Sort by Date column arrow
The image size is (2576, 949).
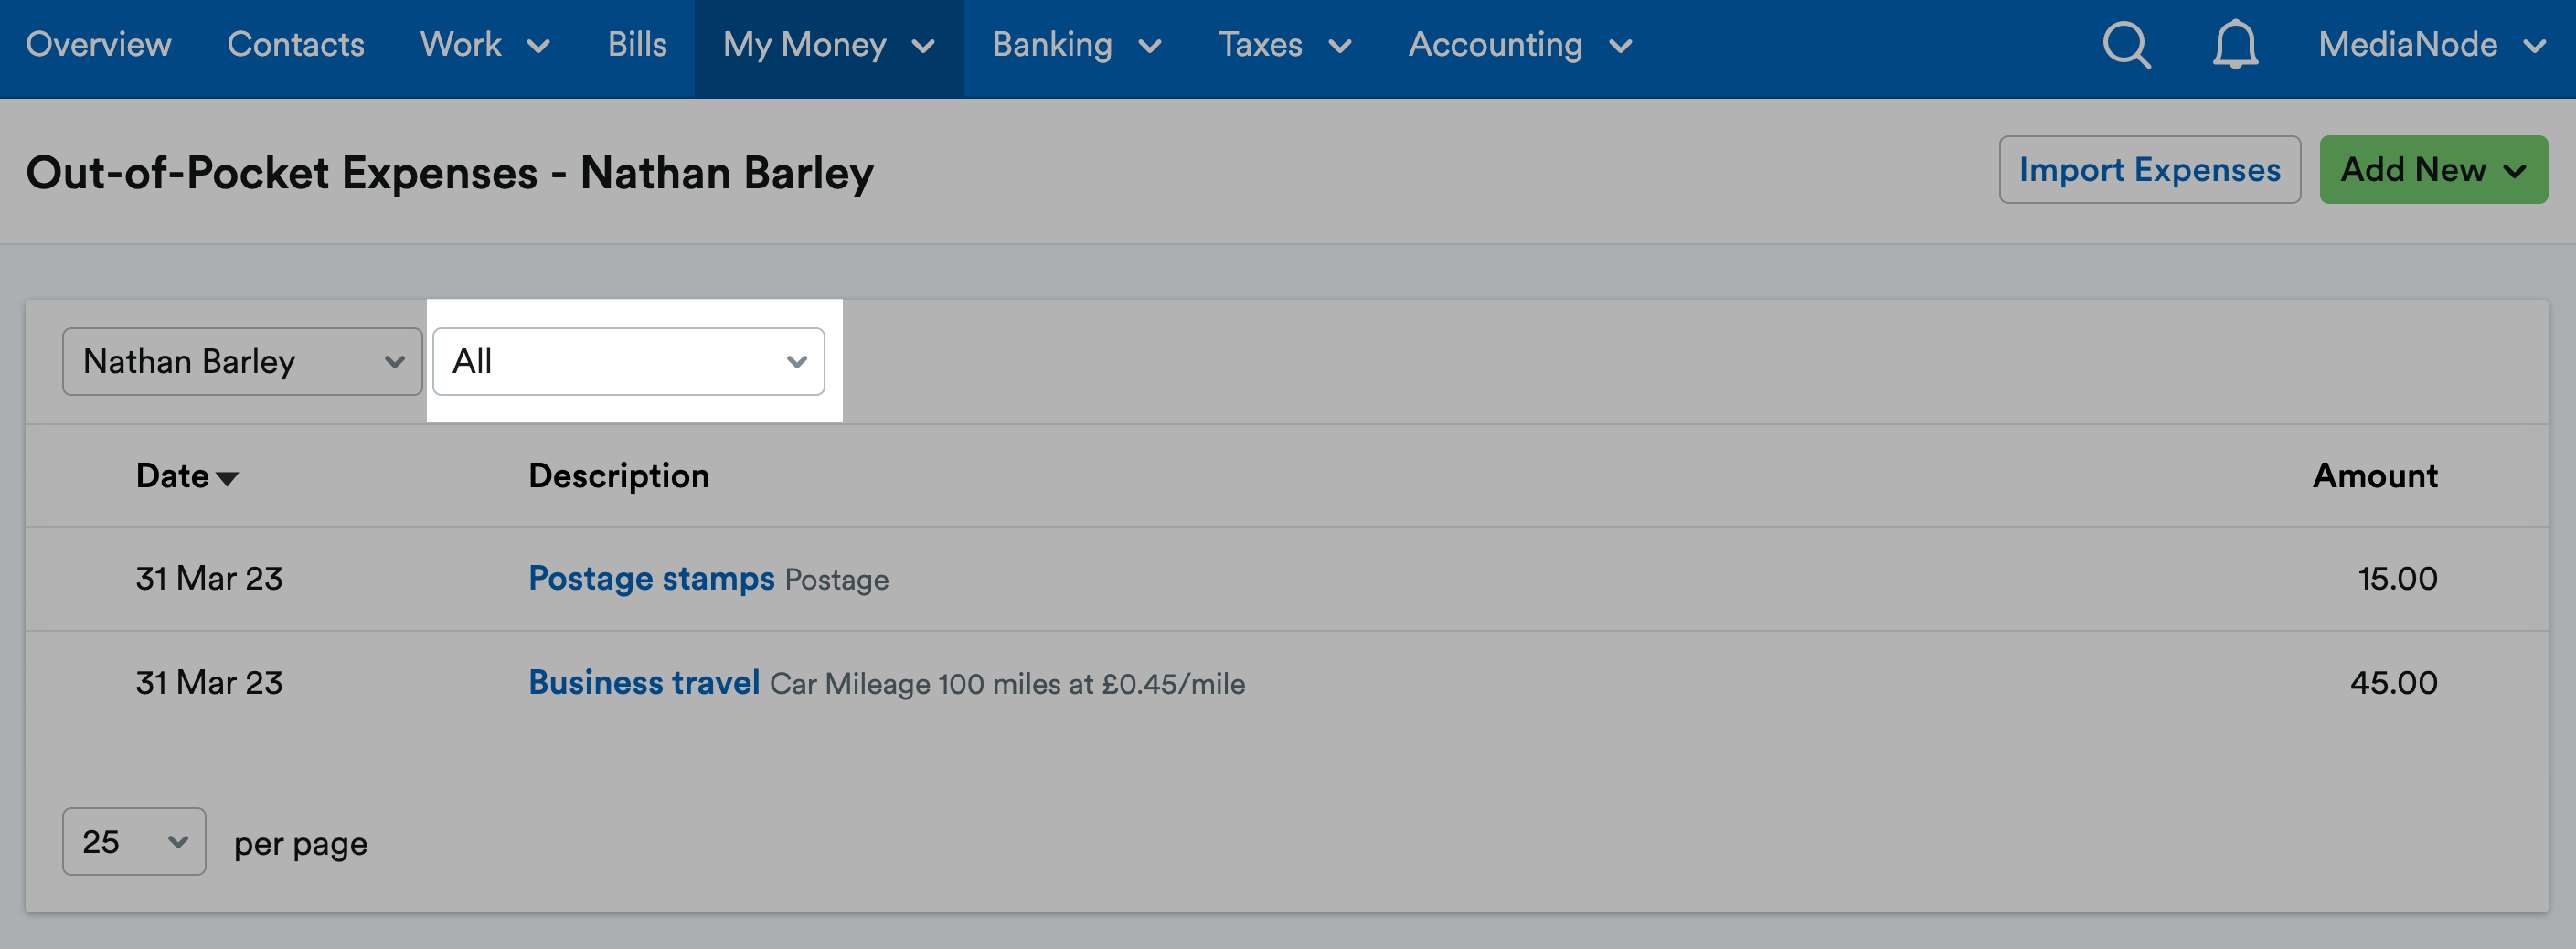click(x=227, y=478)
